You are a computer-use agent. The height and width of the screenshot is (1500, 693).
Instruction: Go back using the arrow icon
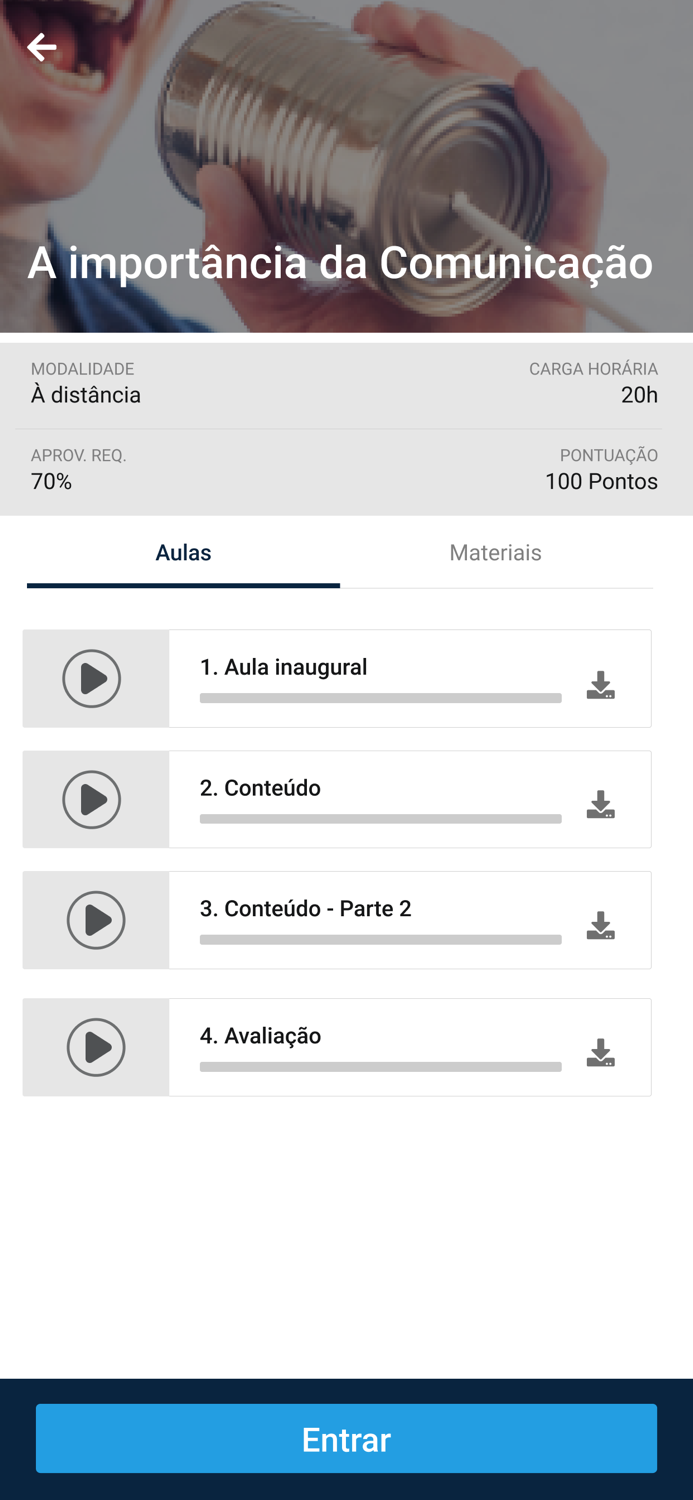click(42, 46)
